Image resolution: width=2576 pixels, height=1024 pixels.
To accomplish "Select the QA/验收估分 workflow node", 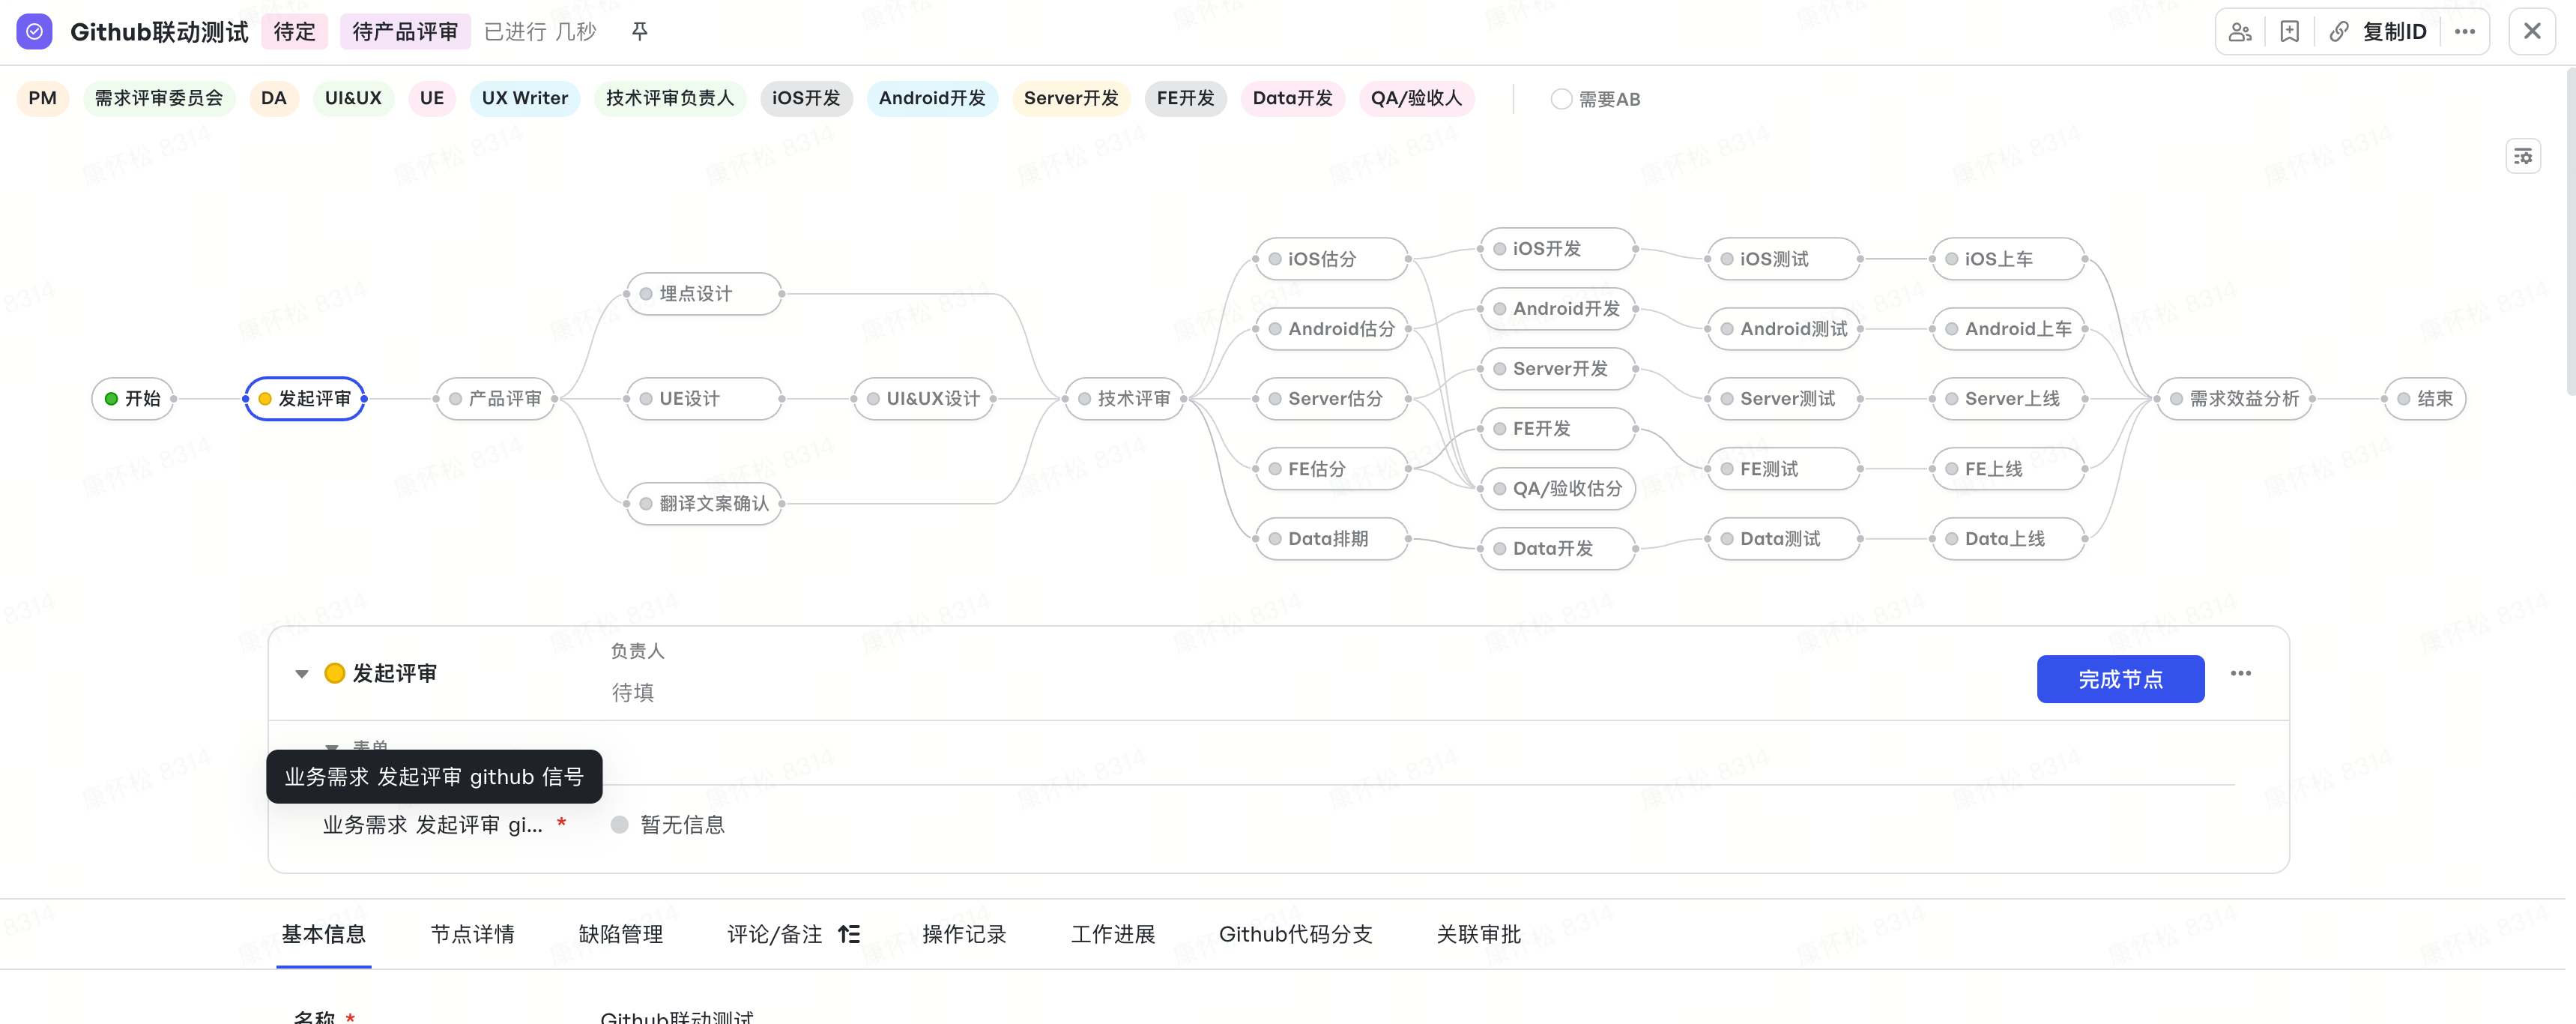I will click(x=1558, y=489).
